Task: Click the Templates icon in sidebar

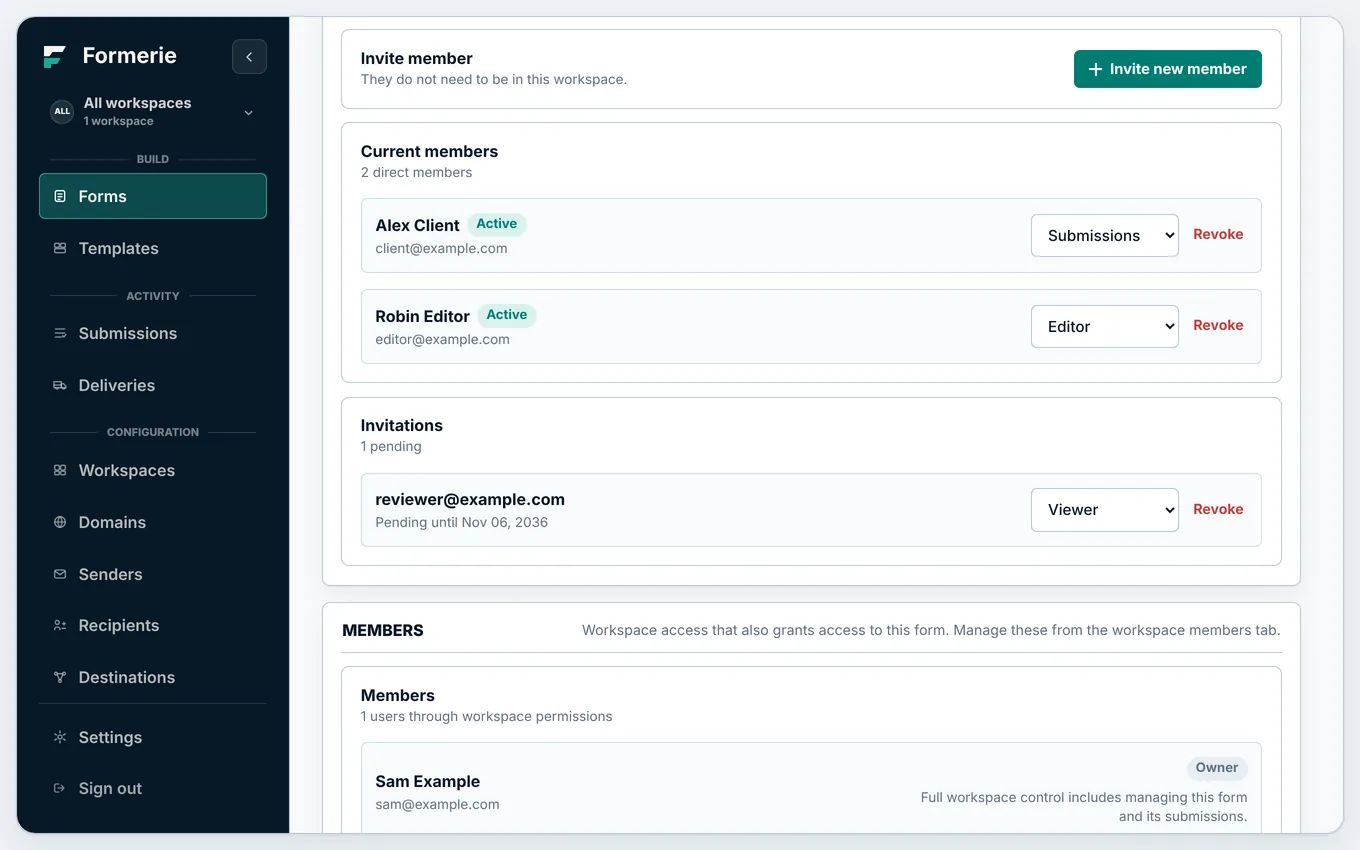Action: coord(60,248)
